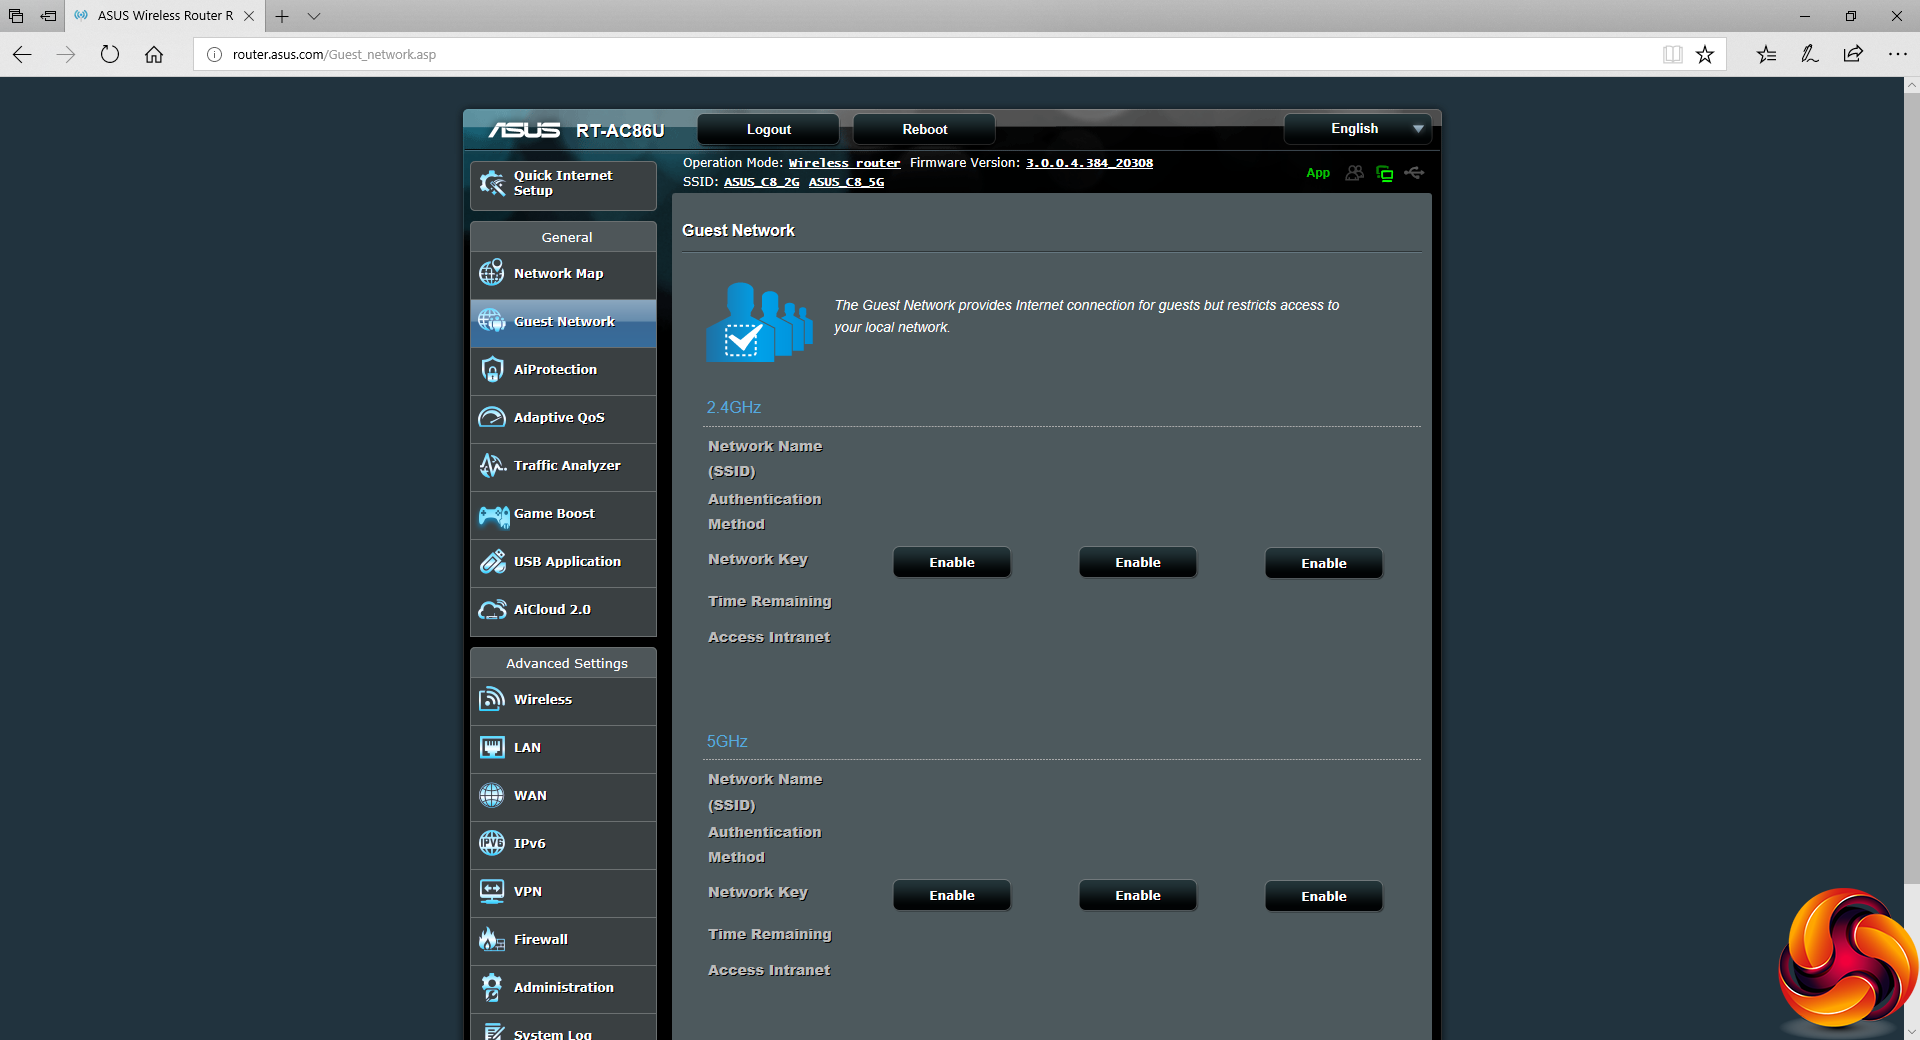Click the USB Application icon
The width and height of the screenshot is (1920, 1040).
coord(492,562)
